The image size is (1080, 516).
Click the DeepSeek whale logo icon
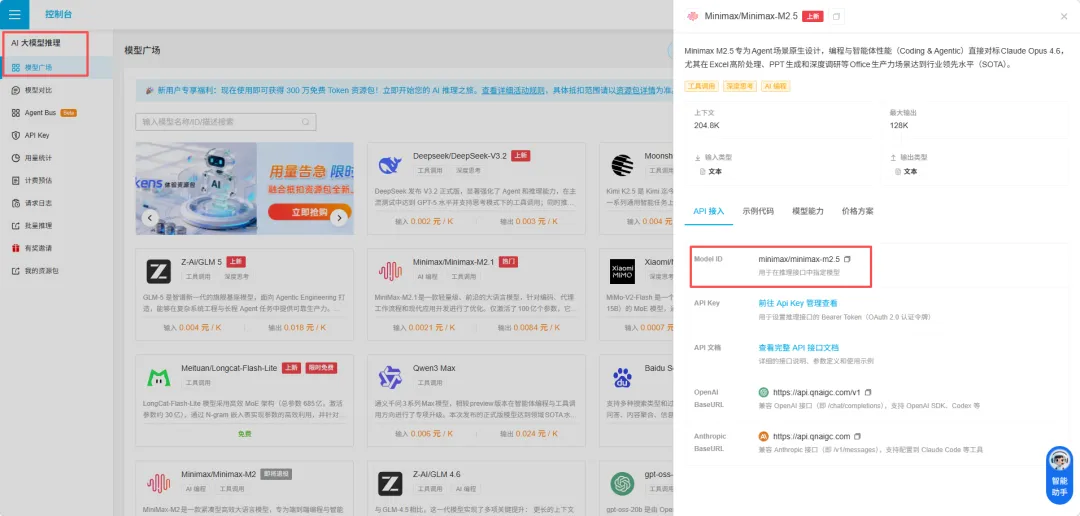[390, 165]
